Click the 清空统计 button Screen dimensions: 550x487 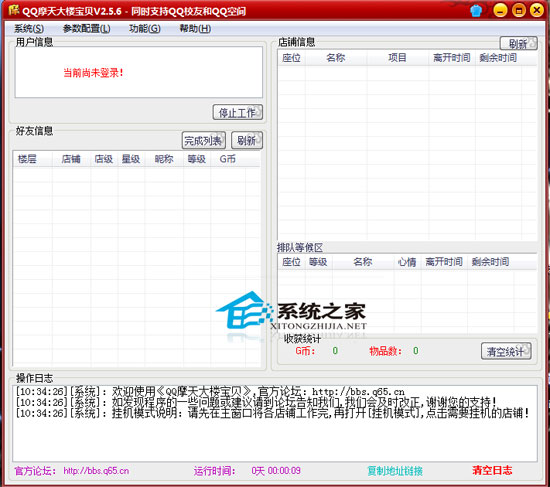pos(506,351)
